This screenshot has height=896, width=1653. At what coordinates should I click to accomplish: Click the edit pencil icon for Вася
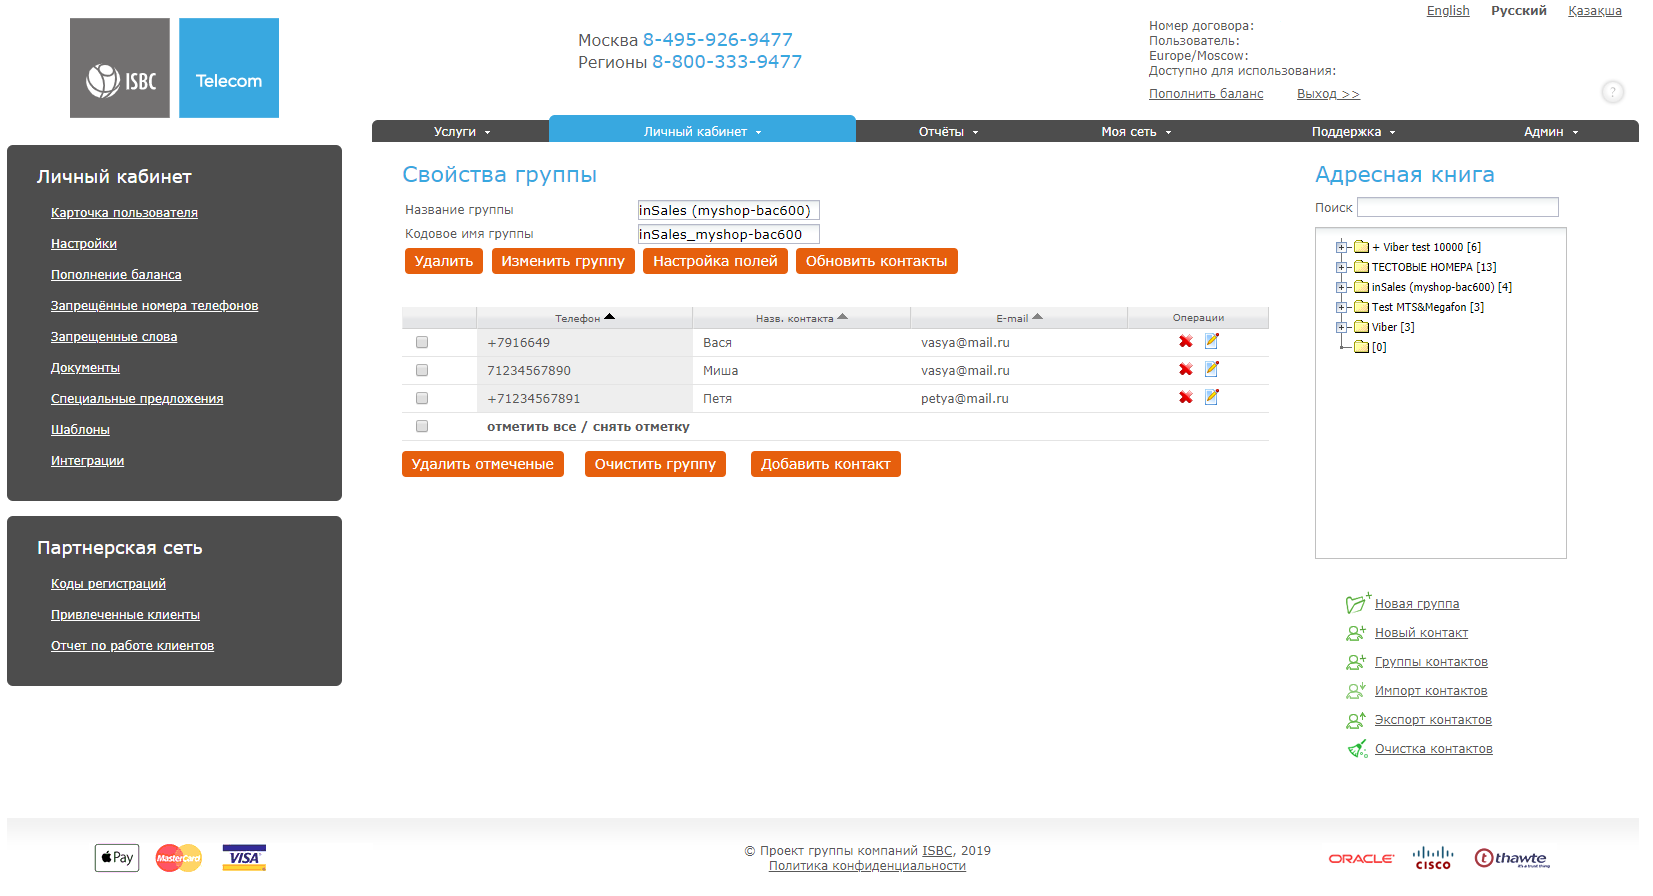tap(1212, 341)
